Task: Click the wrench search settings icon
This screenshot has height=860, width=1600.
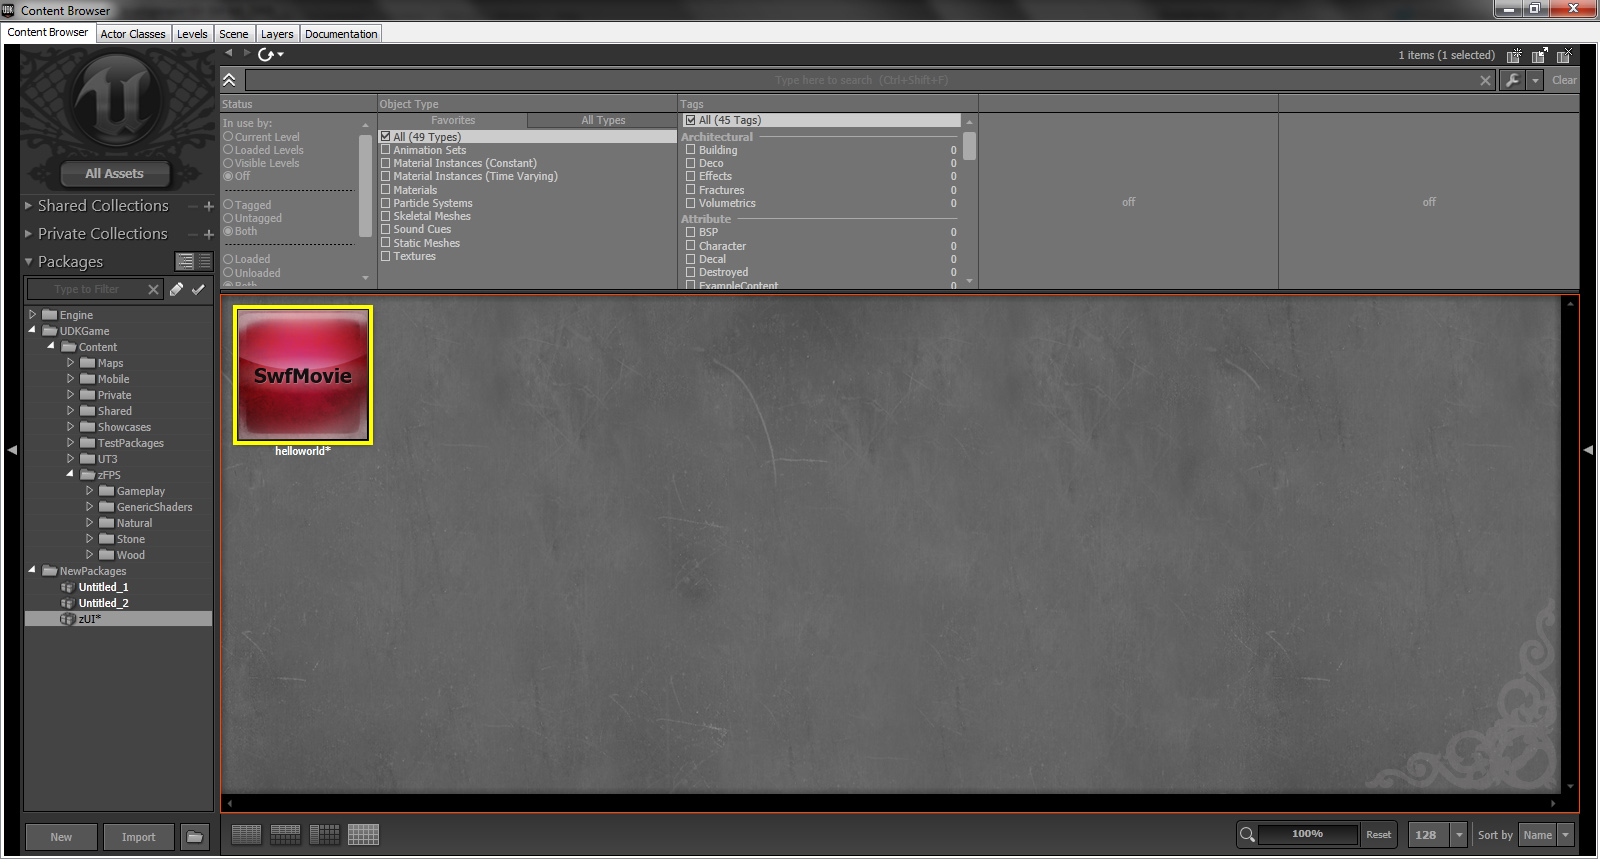Action: [x=1512, y=80]
